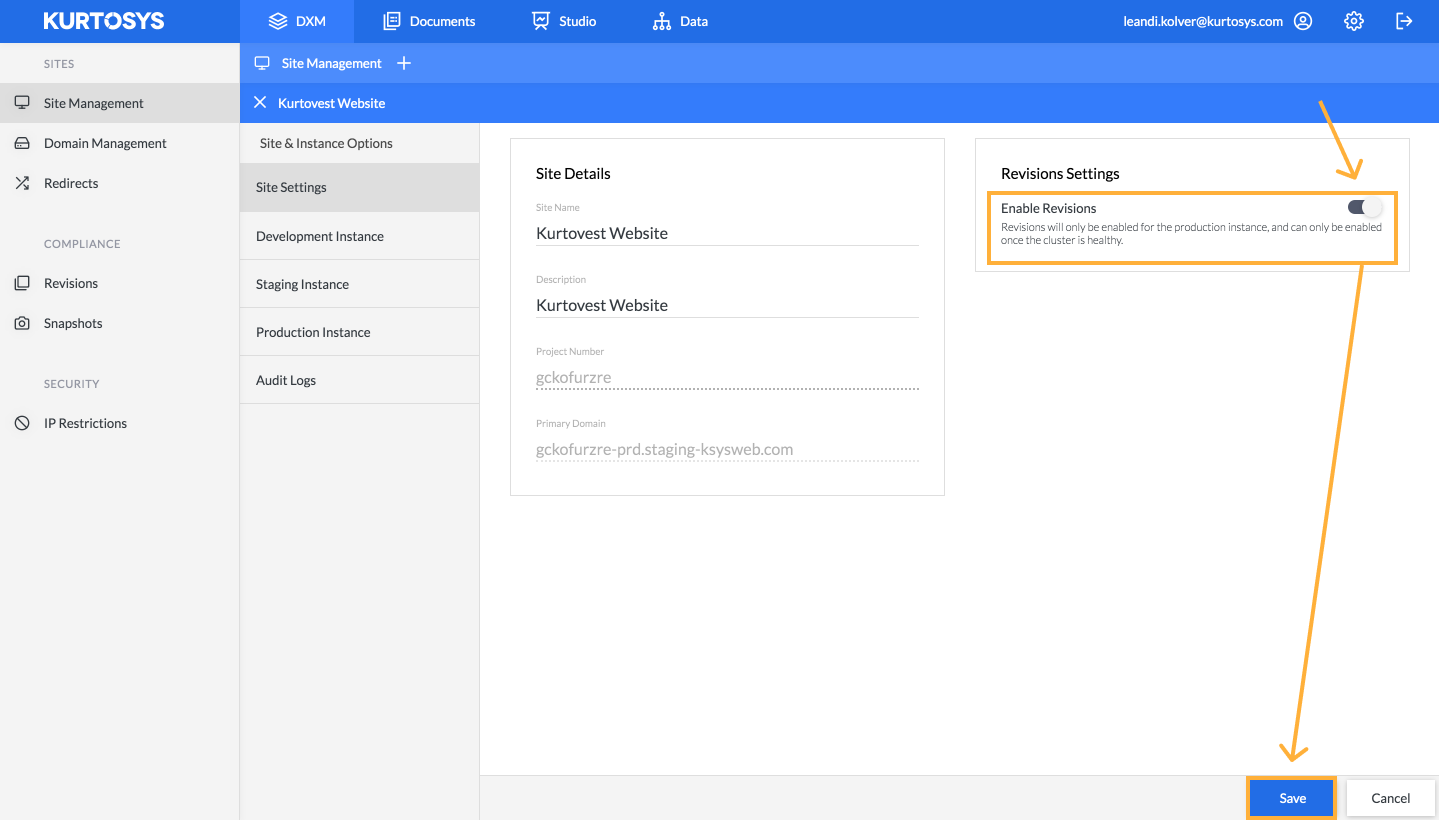Open Staging Instance settings

coord(359,284)
